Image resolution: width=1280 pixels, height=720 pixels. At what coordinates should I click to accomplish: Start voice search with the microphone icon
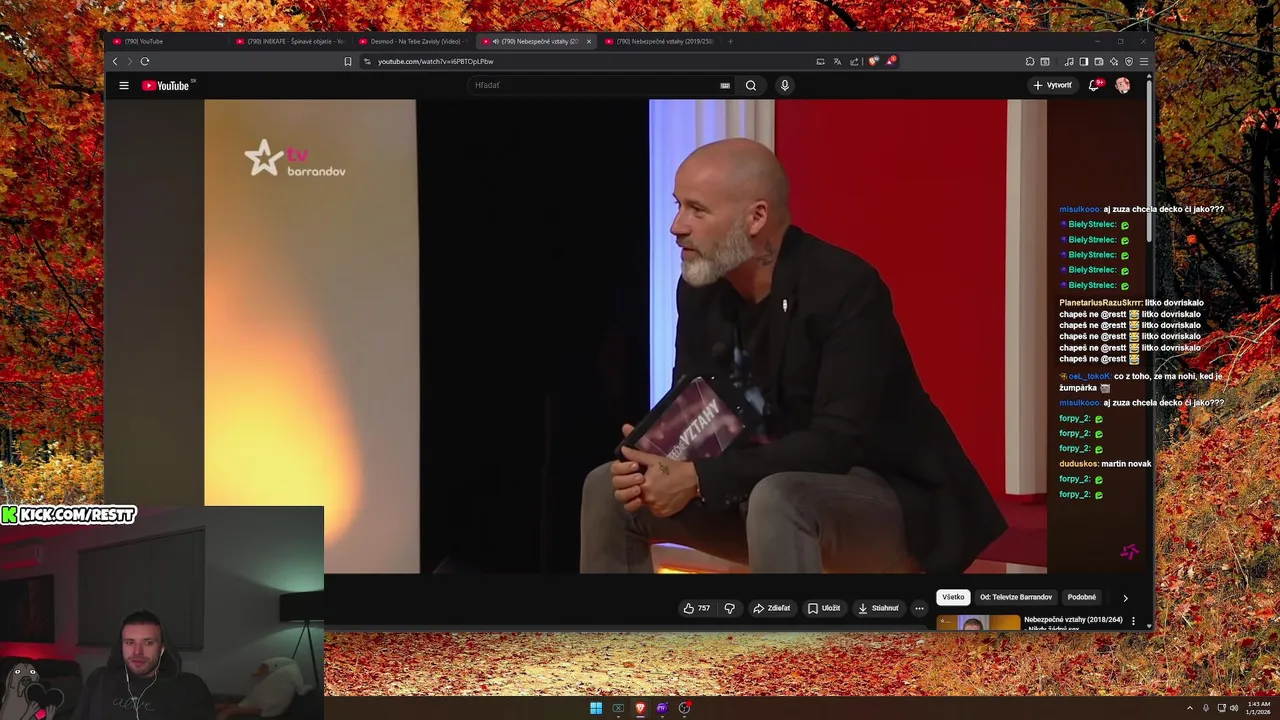click(785, 85)
